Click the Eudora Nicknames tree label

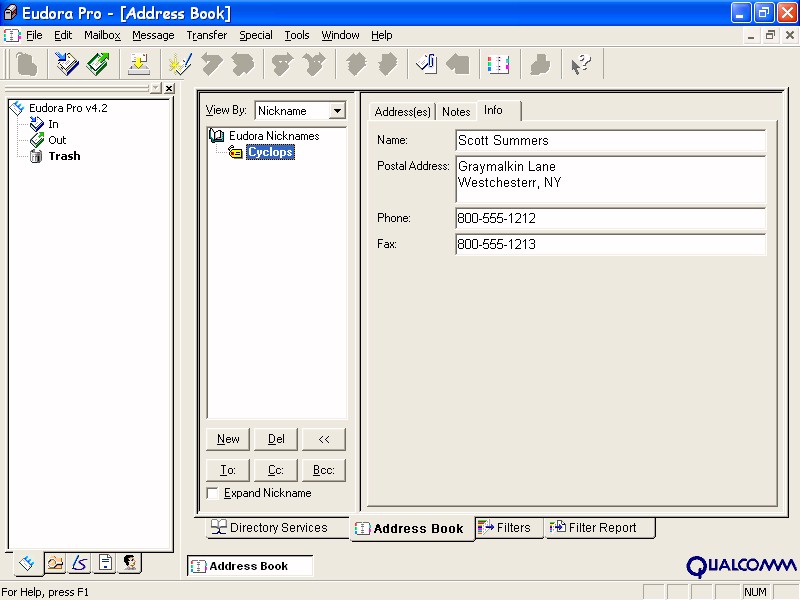[274, 136]
